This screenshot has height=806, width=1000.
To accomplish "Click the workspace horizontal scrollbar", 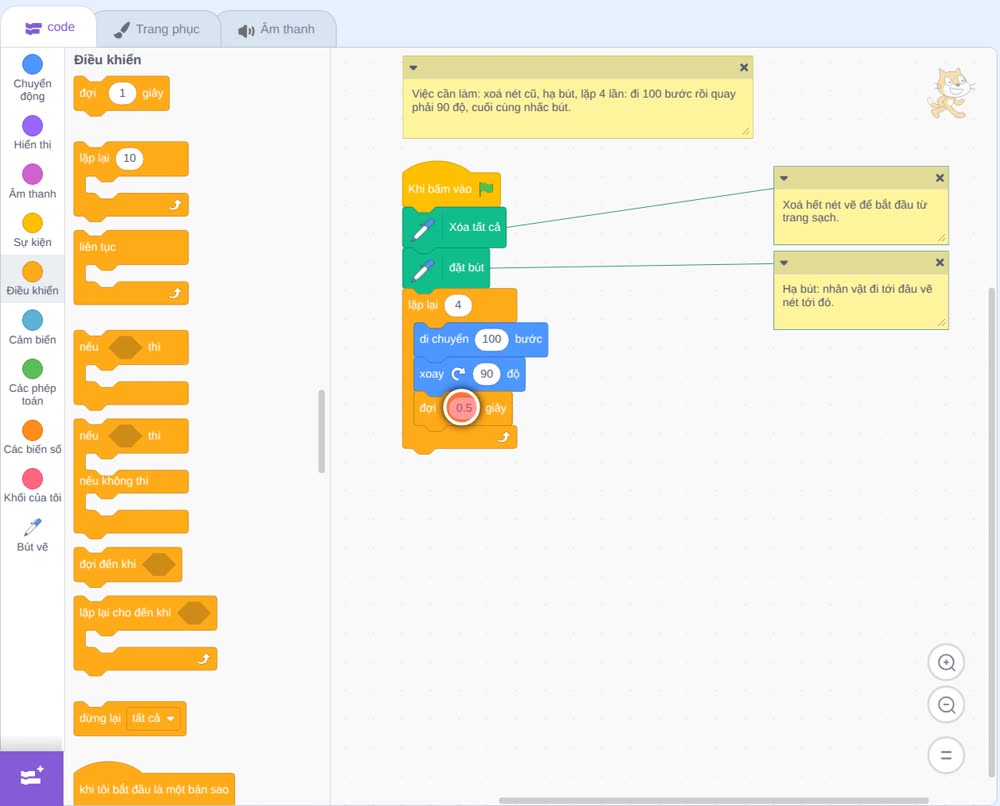I will 713,801.
